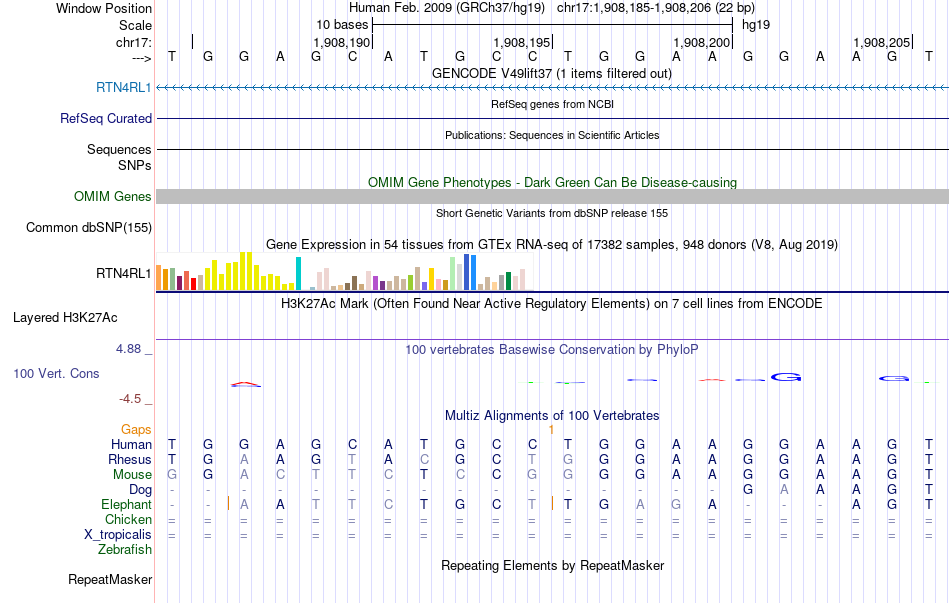This screenshot has width=950, height=603.
Task: Click the OMIM Gene Phenotypes track title
Action: tap(552, 182)
